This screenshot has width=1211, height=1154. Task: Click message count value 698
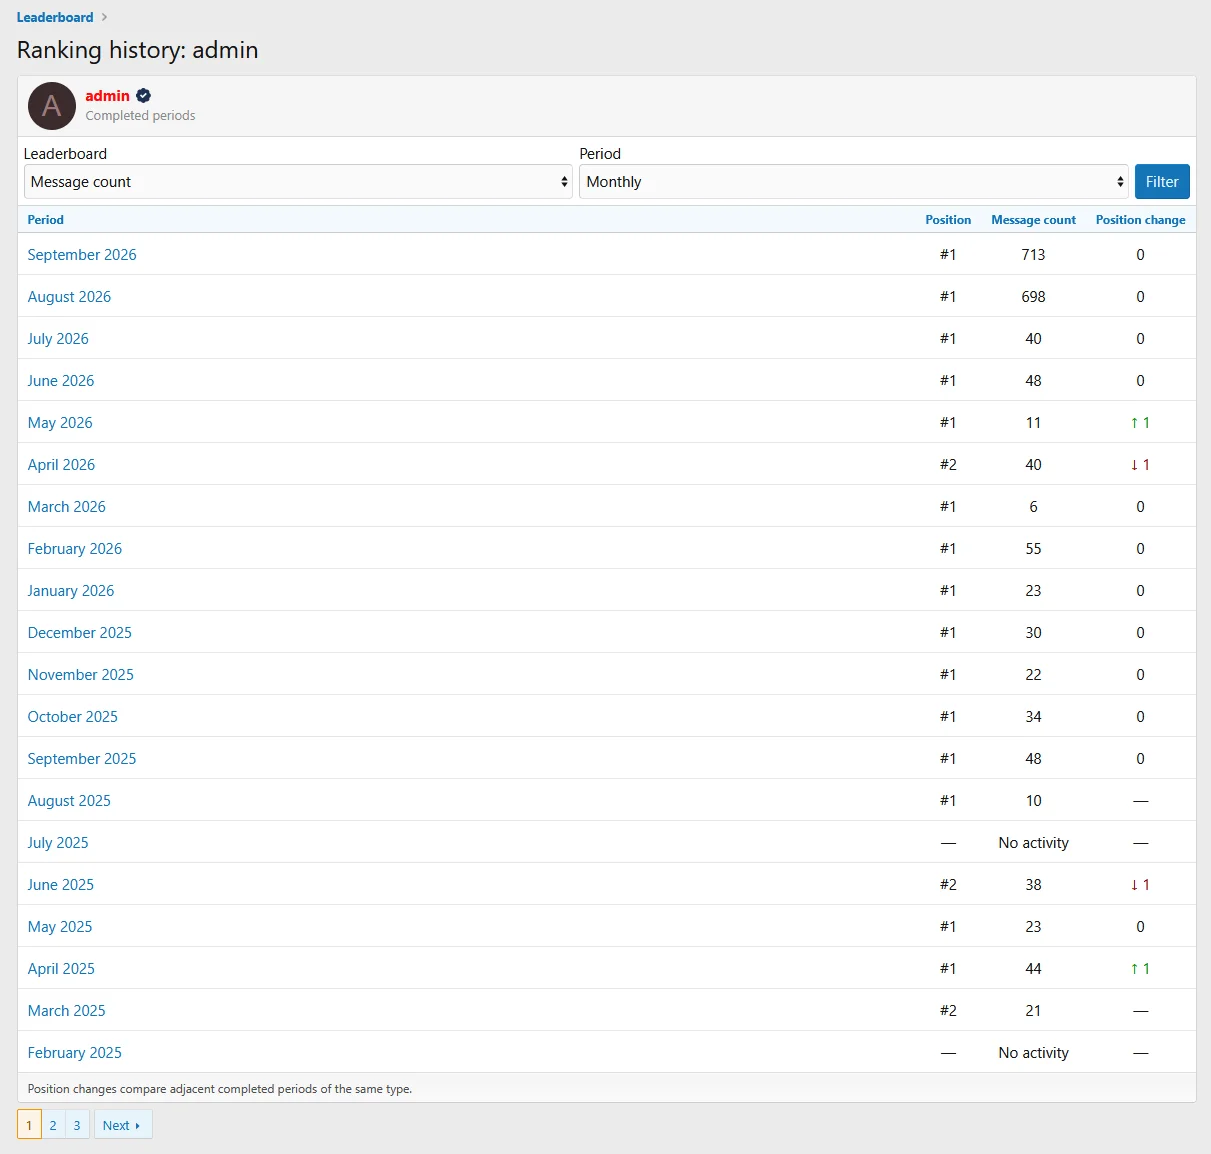(x=1033, y=297)
